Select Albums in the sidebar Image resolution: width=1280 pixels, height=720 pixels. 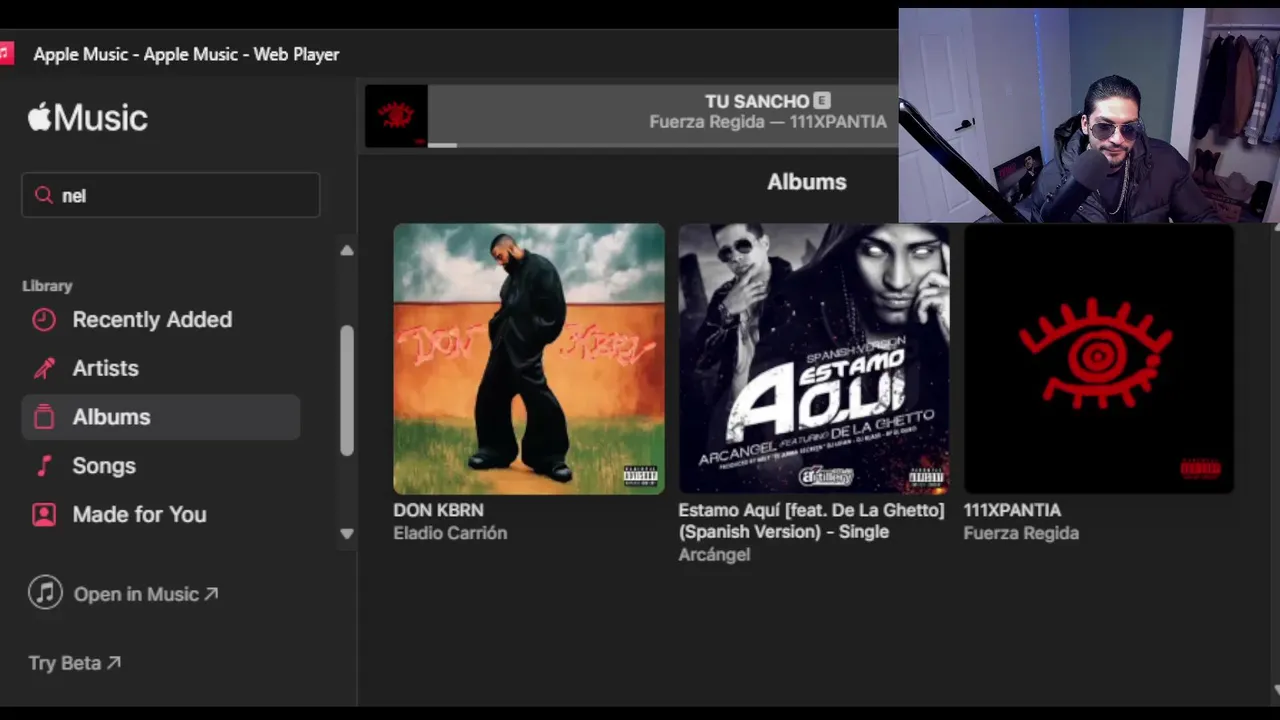point(160,417)
